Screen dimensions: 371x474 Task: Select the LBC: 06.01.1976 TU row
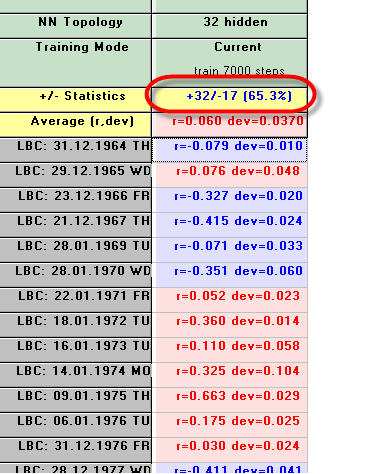click(x=75, y=425)
